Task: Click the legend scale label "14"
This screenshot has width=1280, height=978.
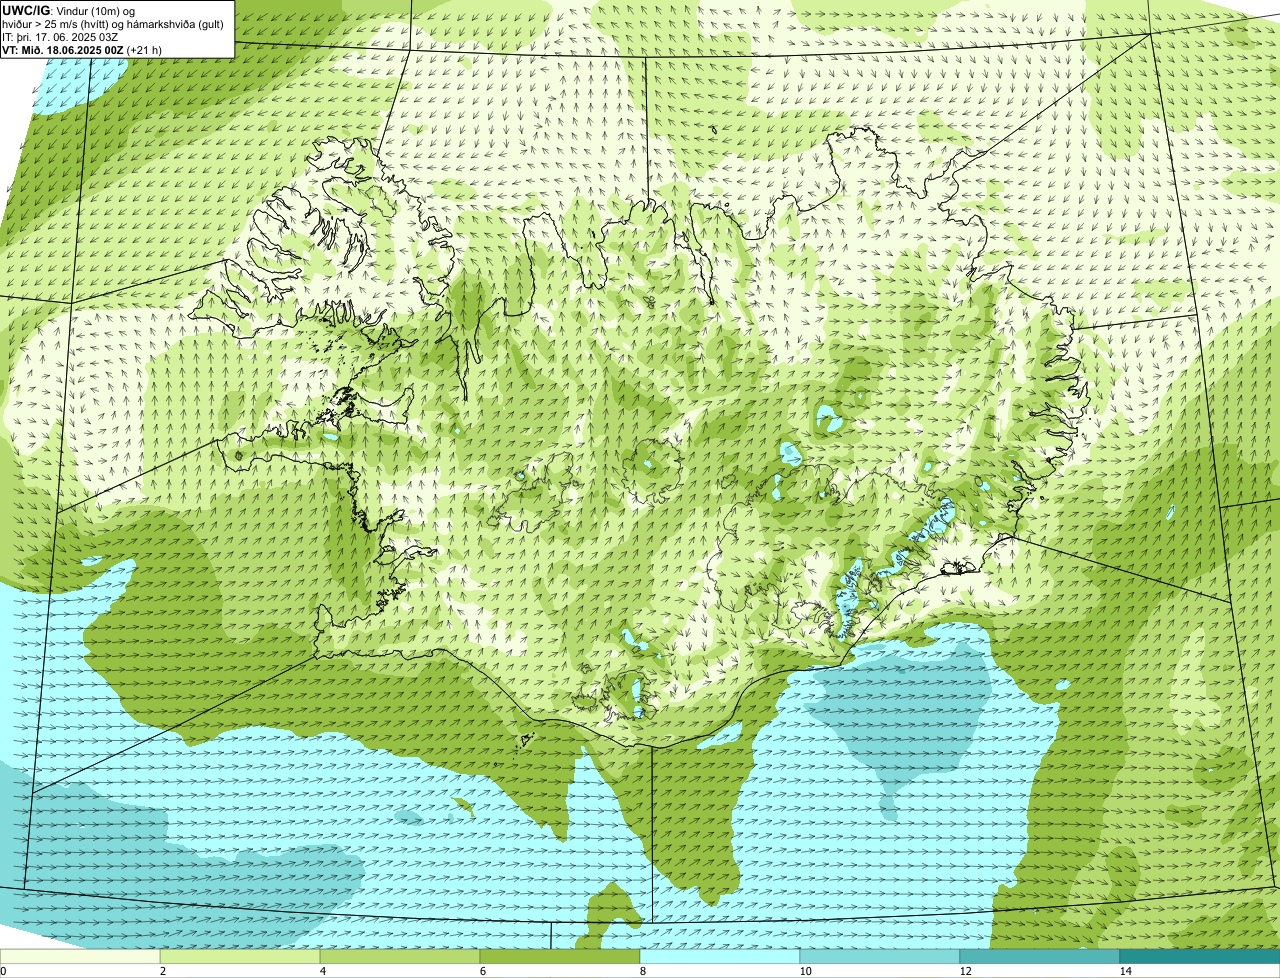Action: (x=1125, y=971)
